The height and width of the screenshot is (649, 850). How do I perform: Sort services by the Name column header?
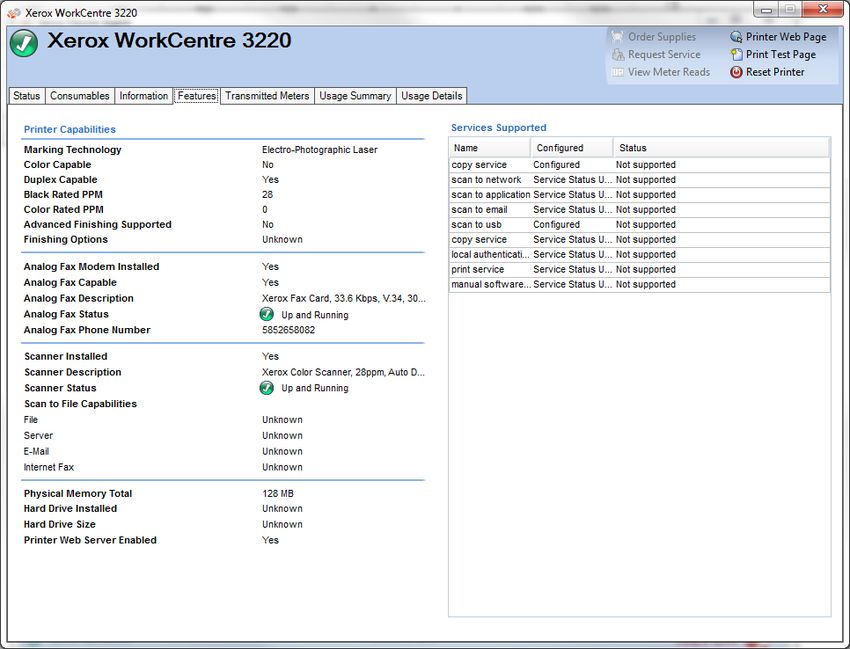490,147
